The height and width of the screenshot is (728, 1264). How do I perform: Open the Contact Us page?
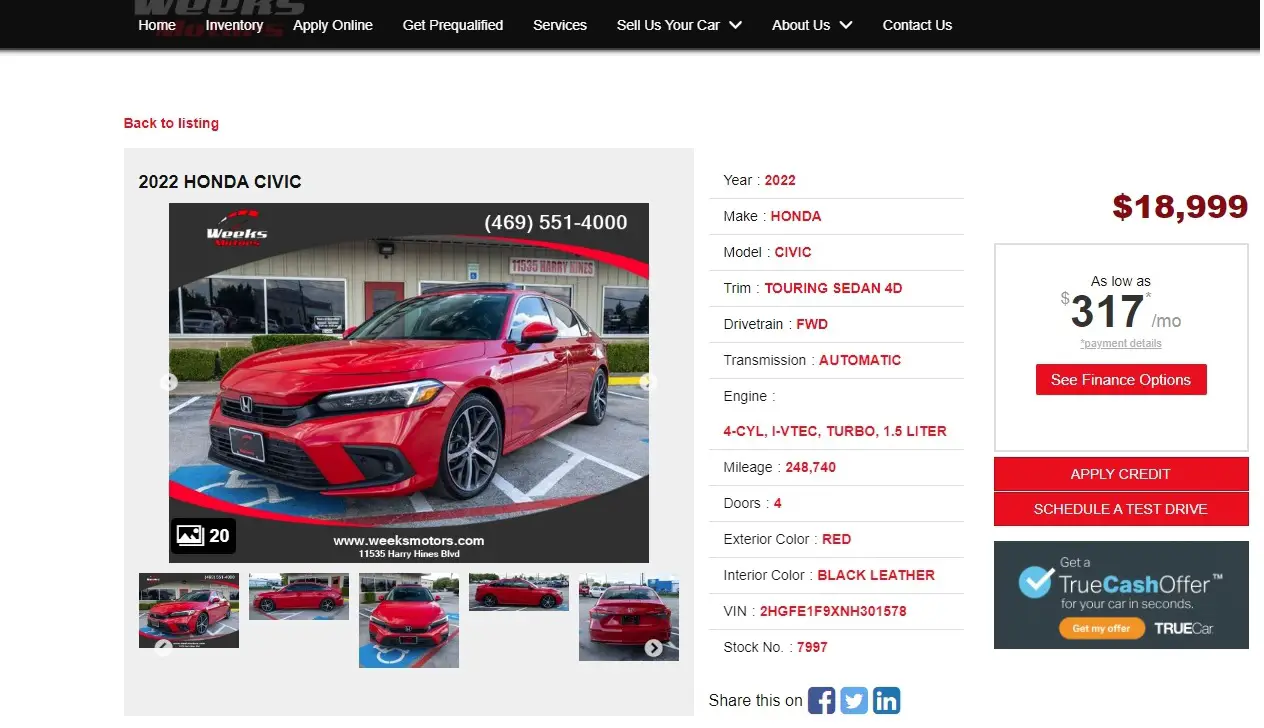pos(917,25)
